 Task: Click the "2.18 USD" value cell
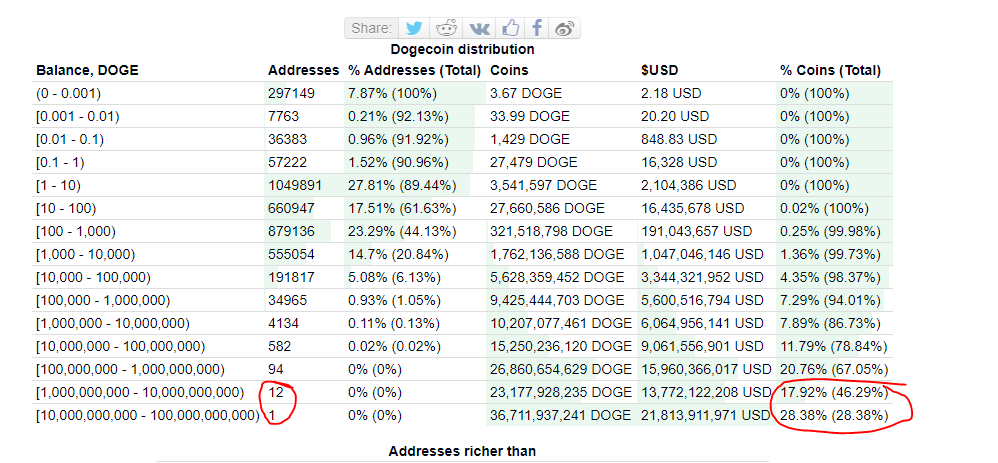pos(671,94)
